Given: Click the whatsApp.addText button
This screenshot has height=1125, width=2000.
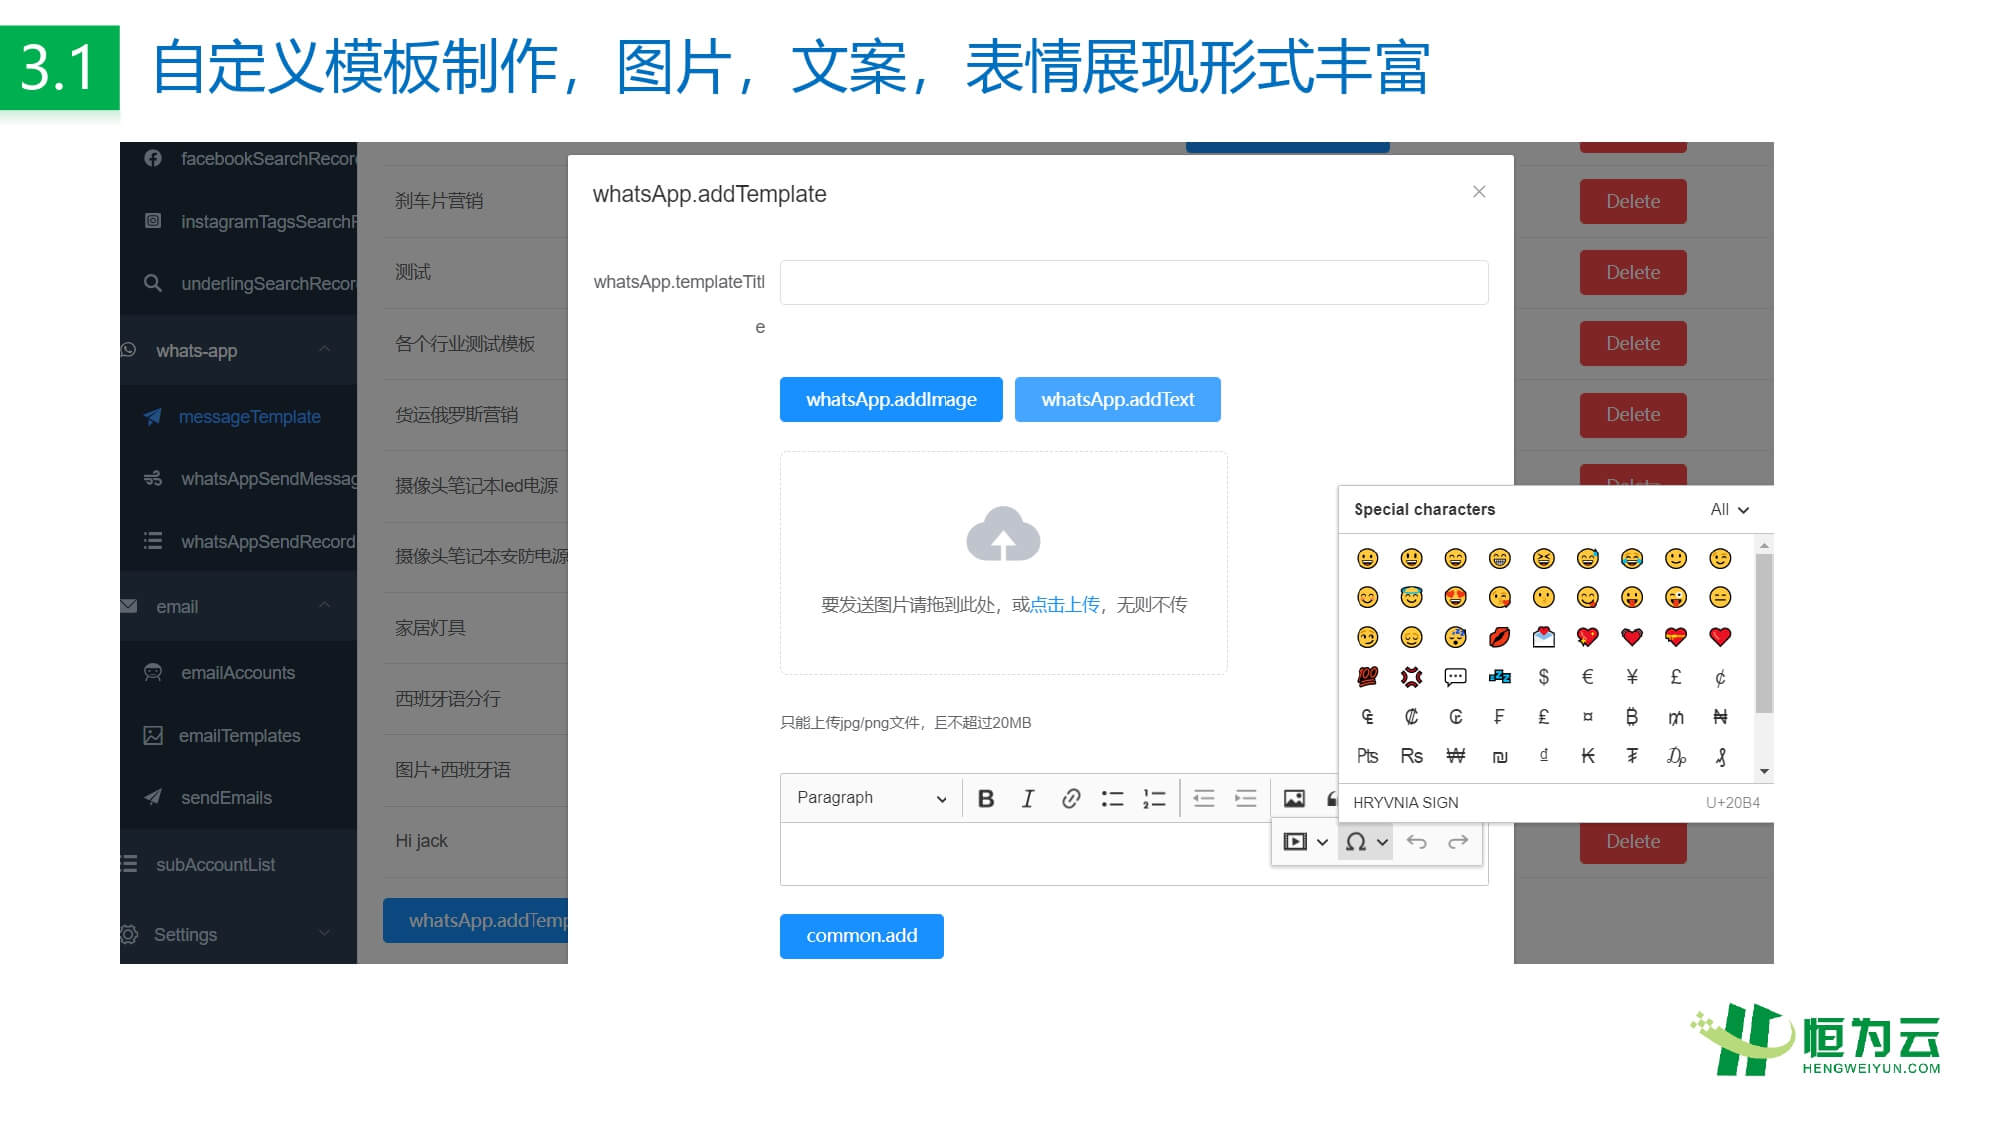Looking at the screenshot, I should tap(1117, 399).
